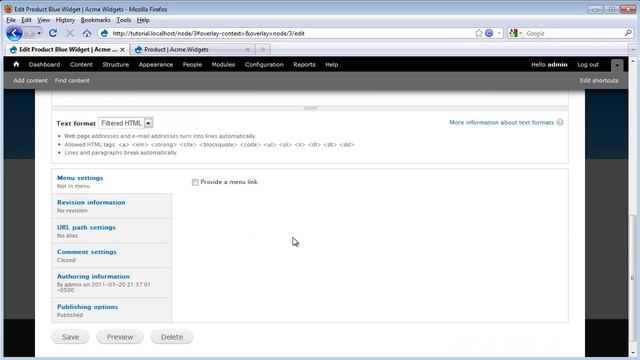The height and width of the screenshot is (360, 640).
Task: Open a new browser tab
Action: pyautogui.click(x=263, y=49)
